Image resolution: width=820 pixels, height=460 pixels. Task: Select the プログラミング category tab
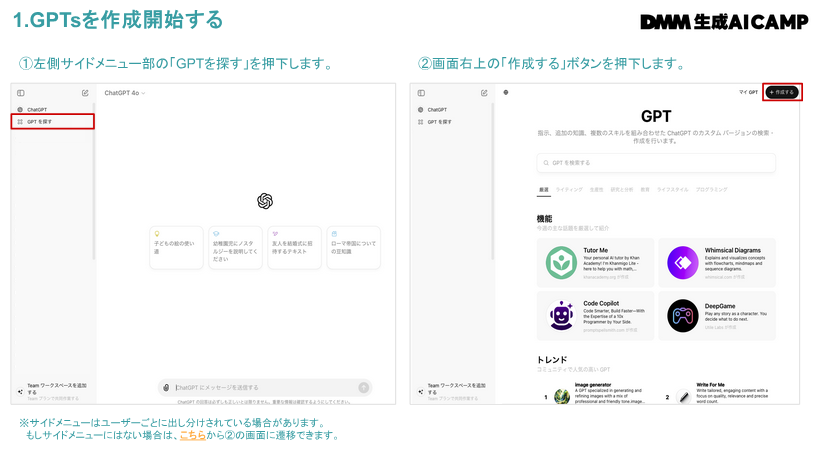(711, 189)
